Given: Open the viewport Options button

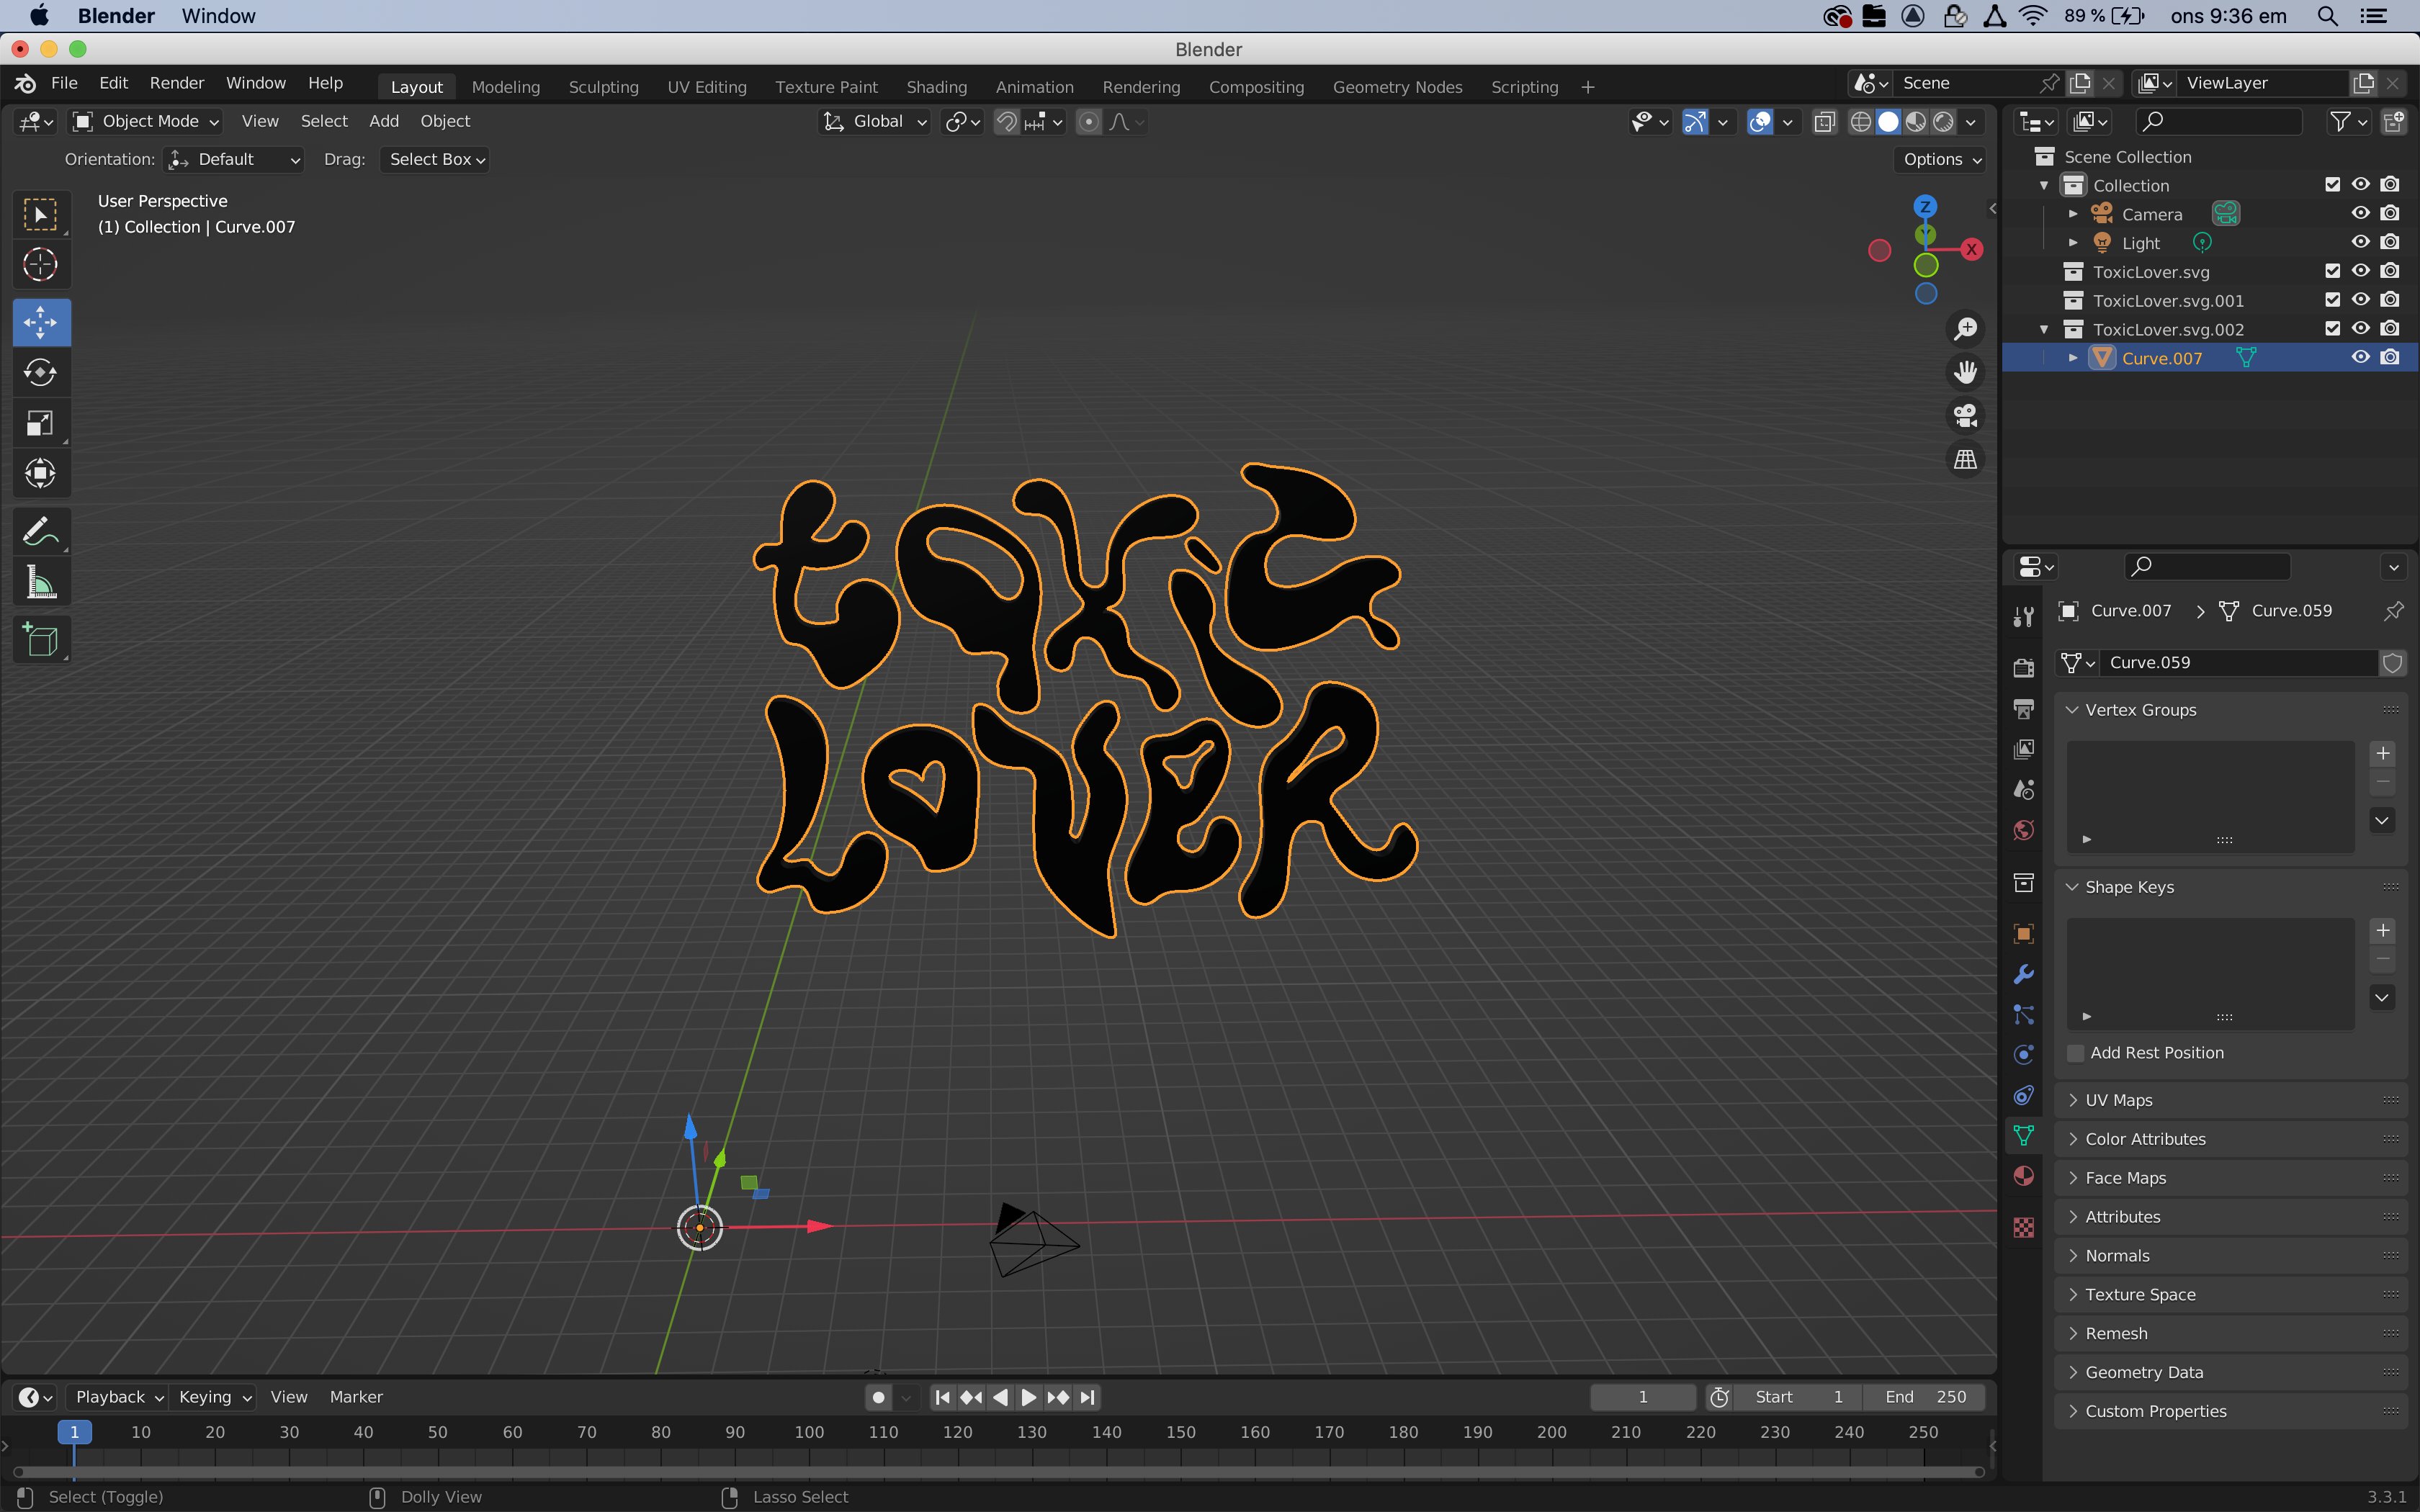Looking at the screenshot, I should coord(1941,159).
